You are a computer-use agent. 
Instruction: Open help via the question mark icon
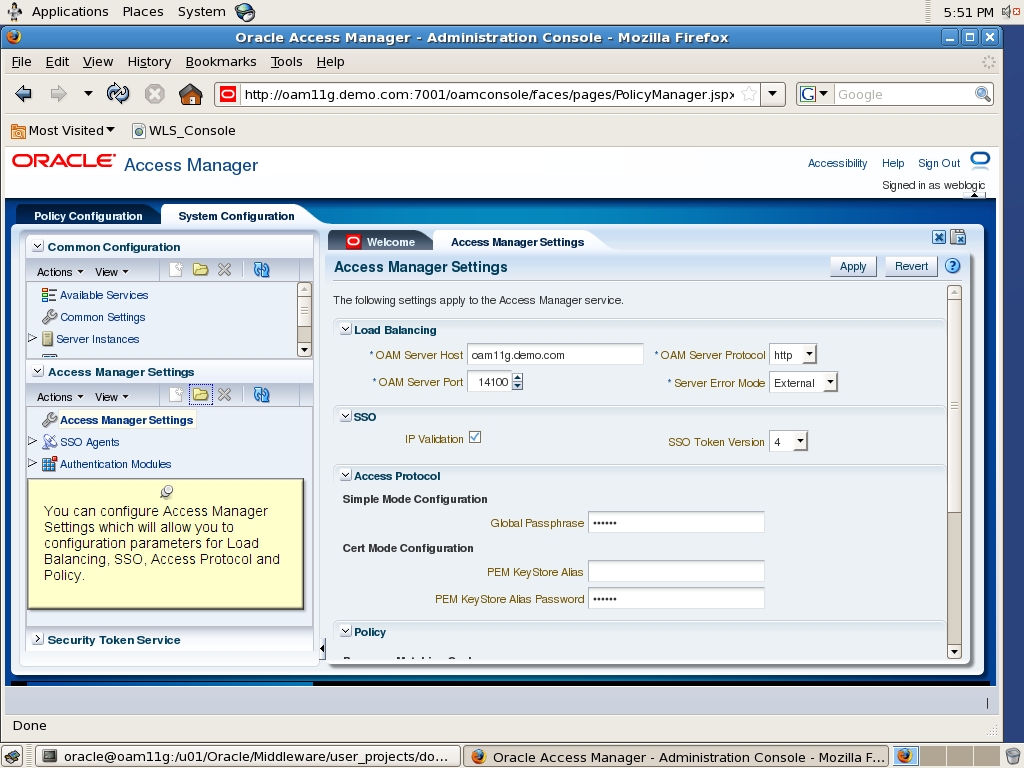point(952,265)
